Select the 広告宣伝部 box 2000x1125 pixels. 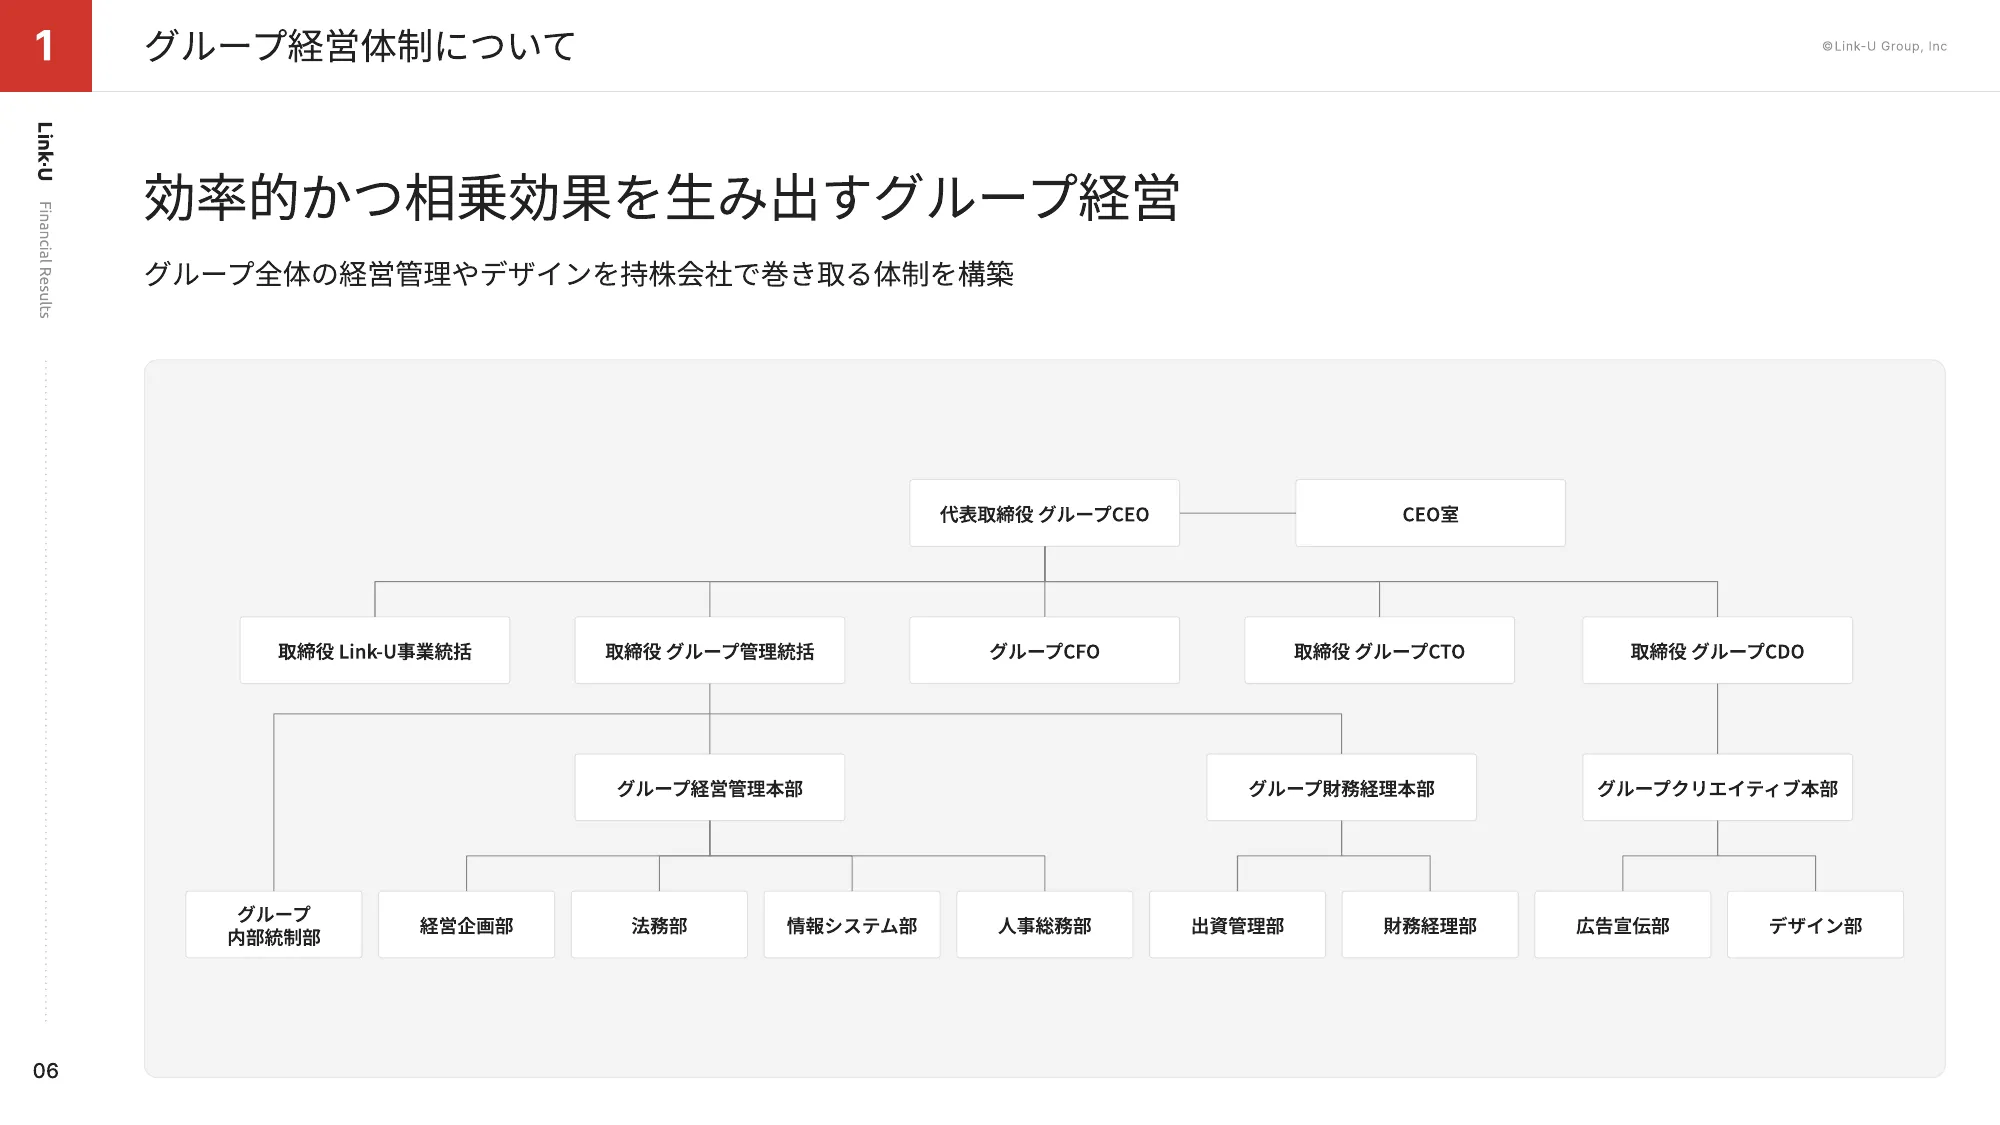point(1622,925)
